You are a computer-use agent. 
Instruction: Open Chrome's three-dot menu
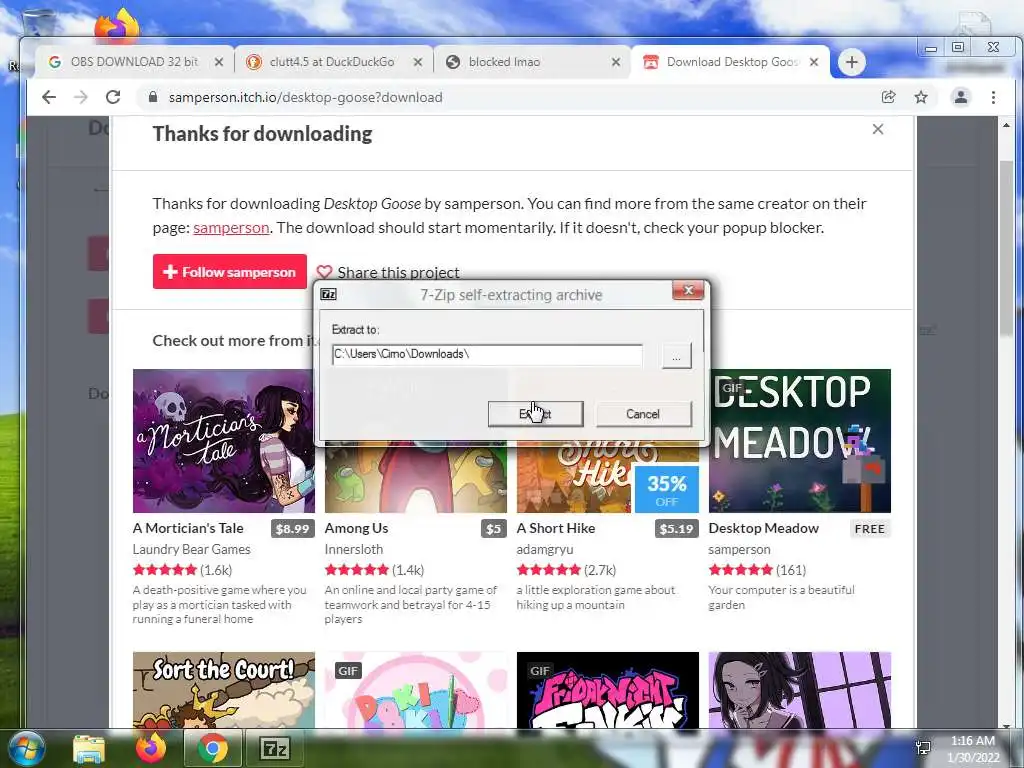pos(993,97)
